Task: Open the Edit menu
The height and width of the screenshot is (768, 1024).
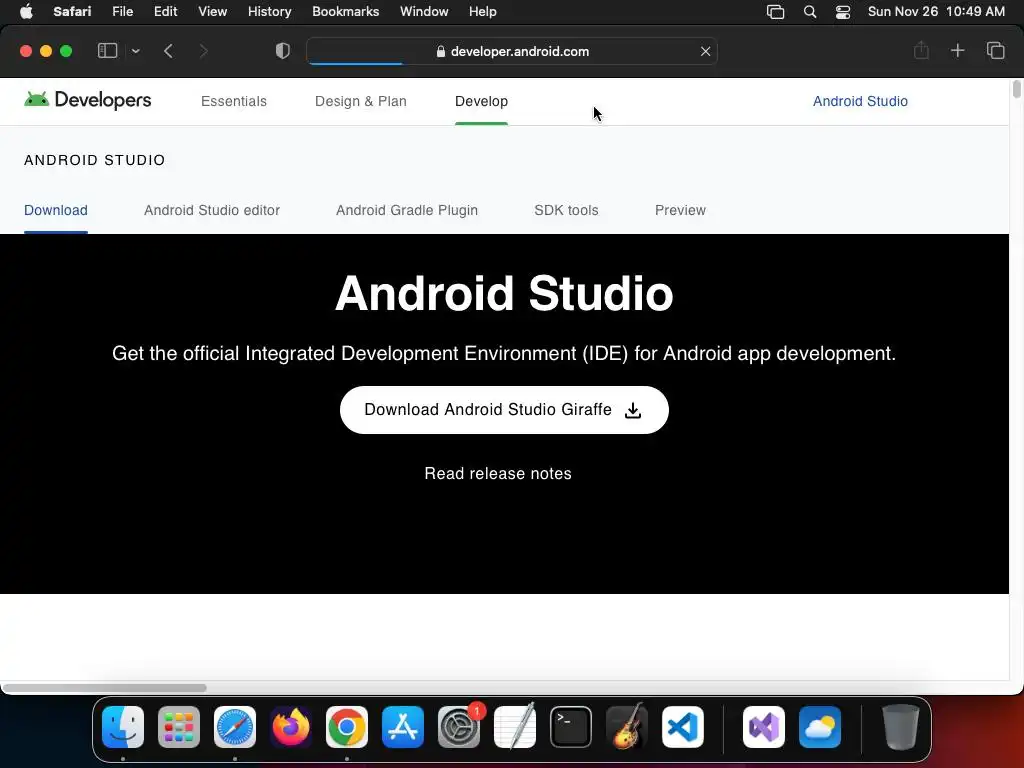Action: point(165,12)
